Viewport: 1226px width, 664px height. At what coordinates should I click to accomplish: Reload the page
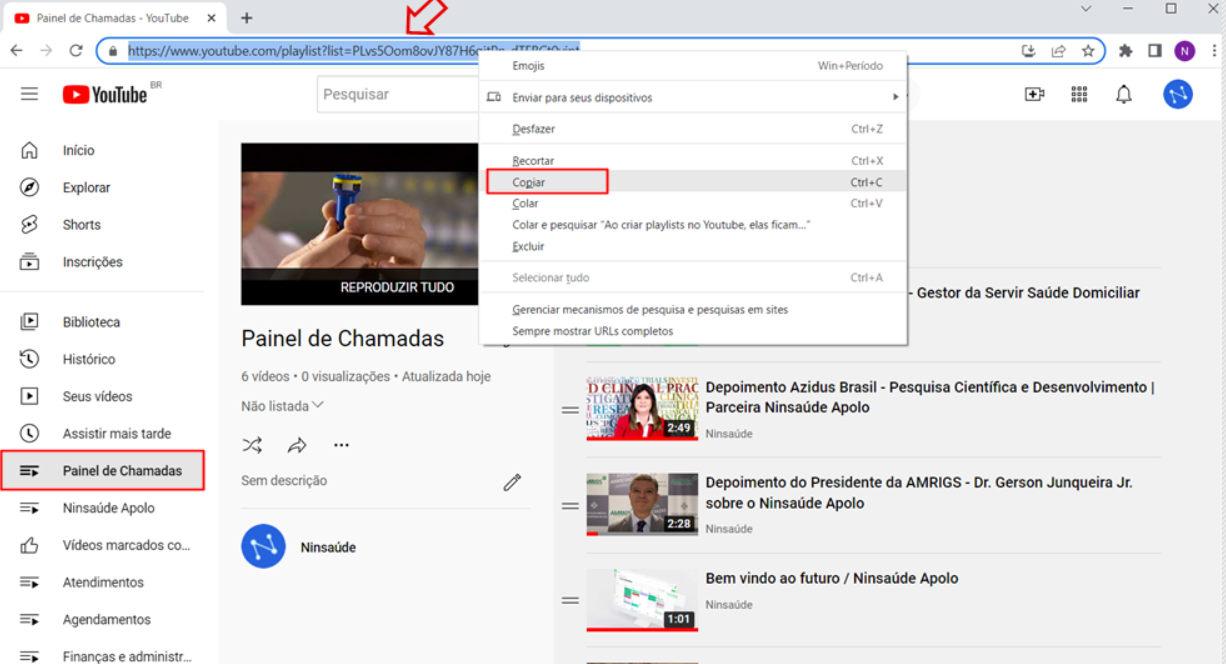76,50
